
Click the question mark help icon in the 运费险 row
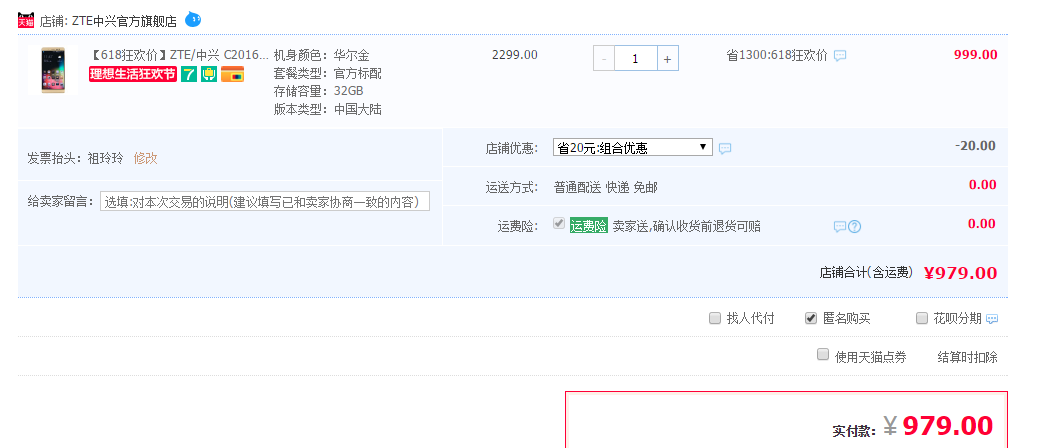(854, 227)
